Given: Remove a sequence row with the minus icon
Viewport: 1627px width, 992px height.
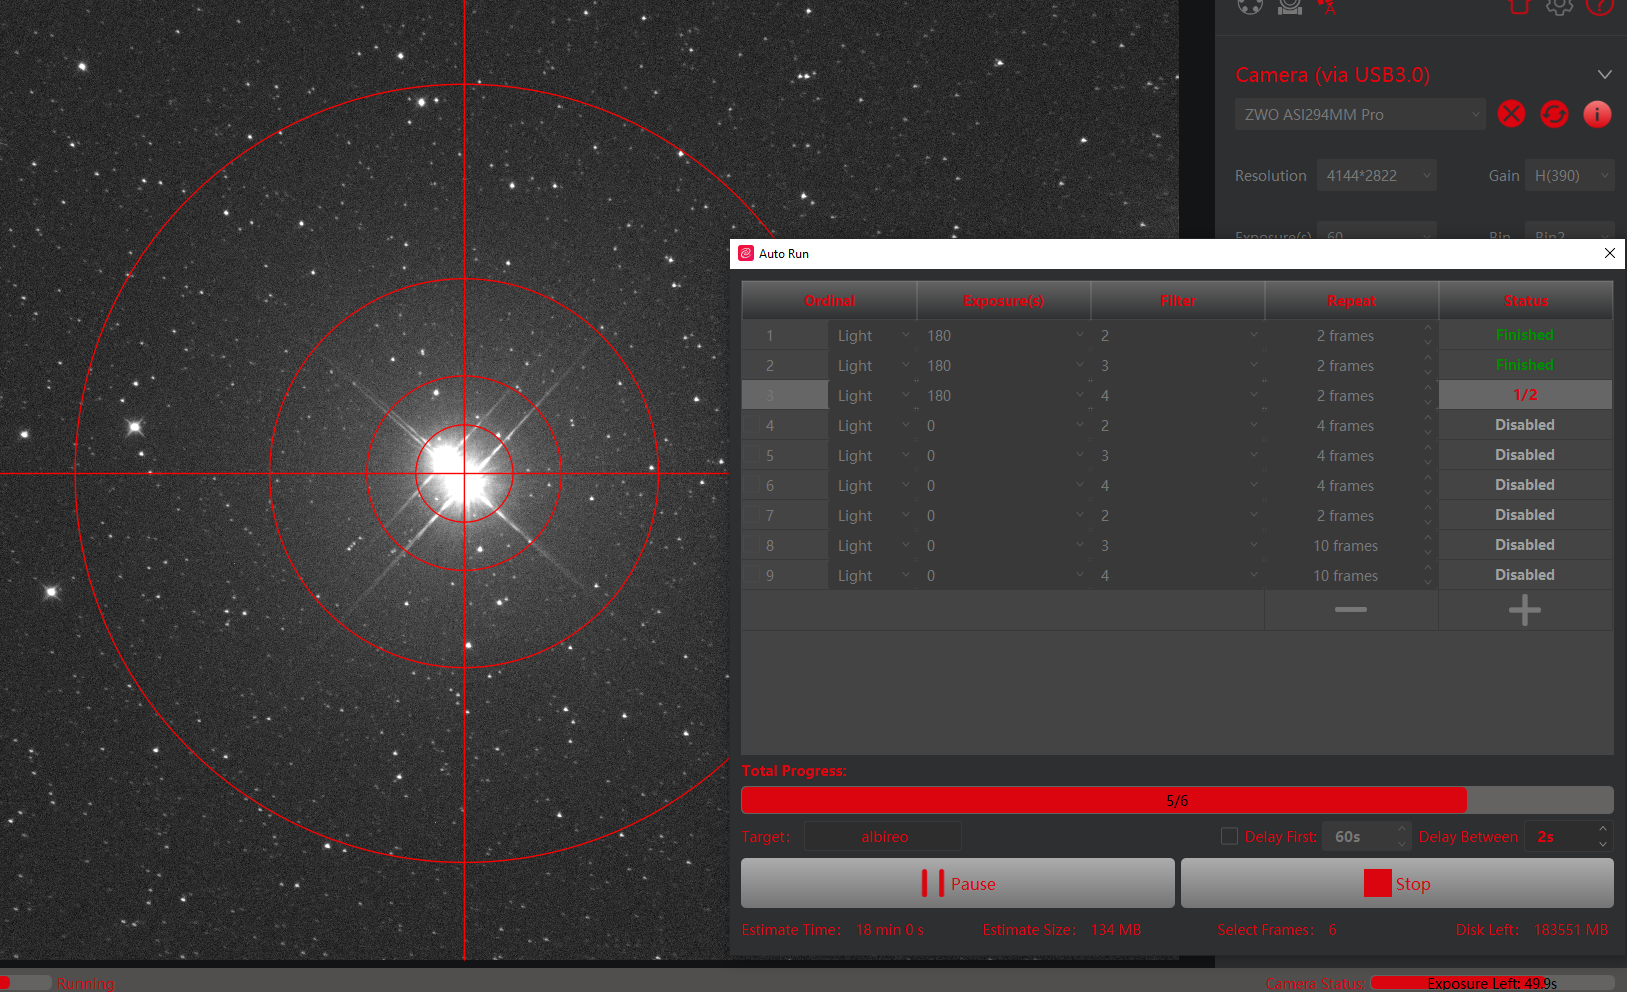Looking at the screenshot, I should pyautogui.click(x=1350, y=610).
